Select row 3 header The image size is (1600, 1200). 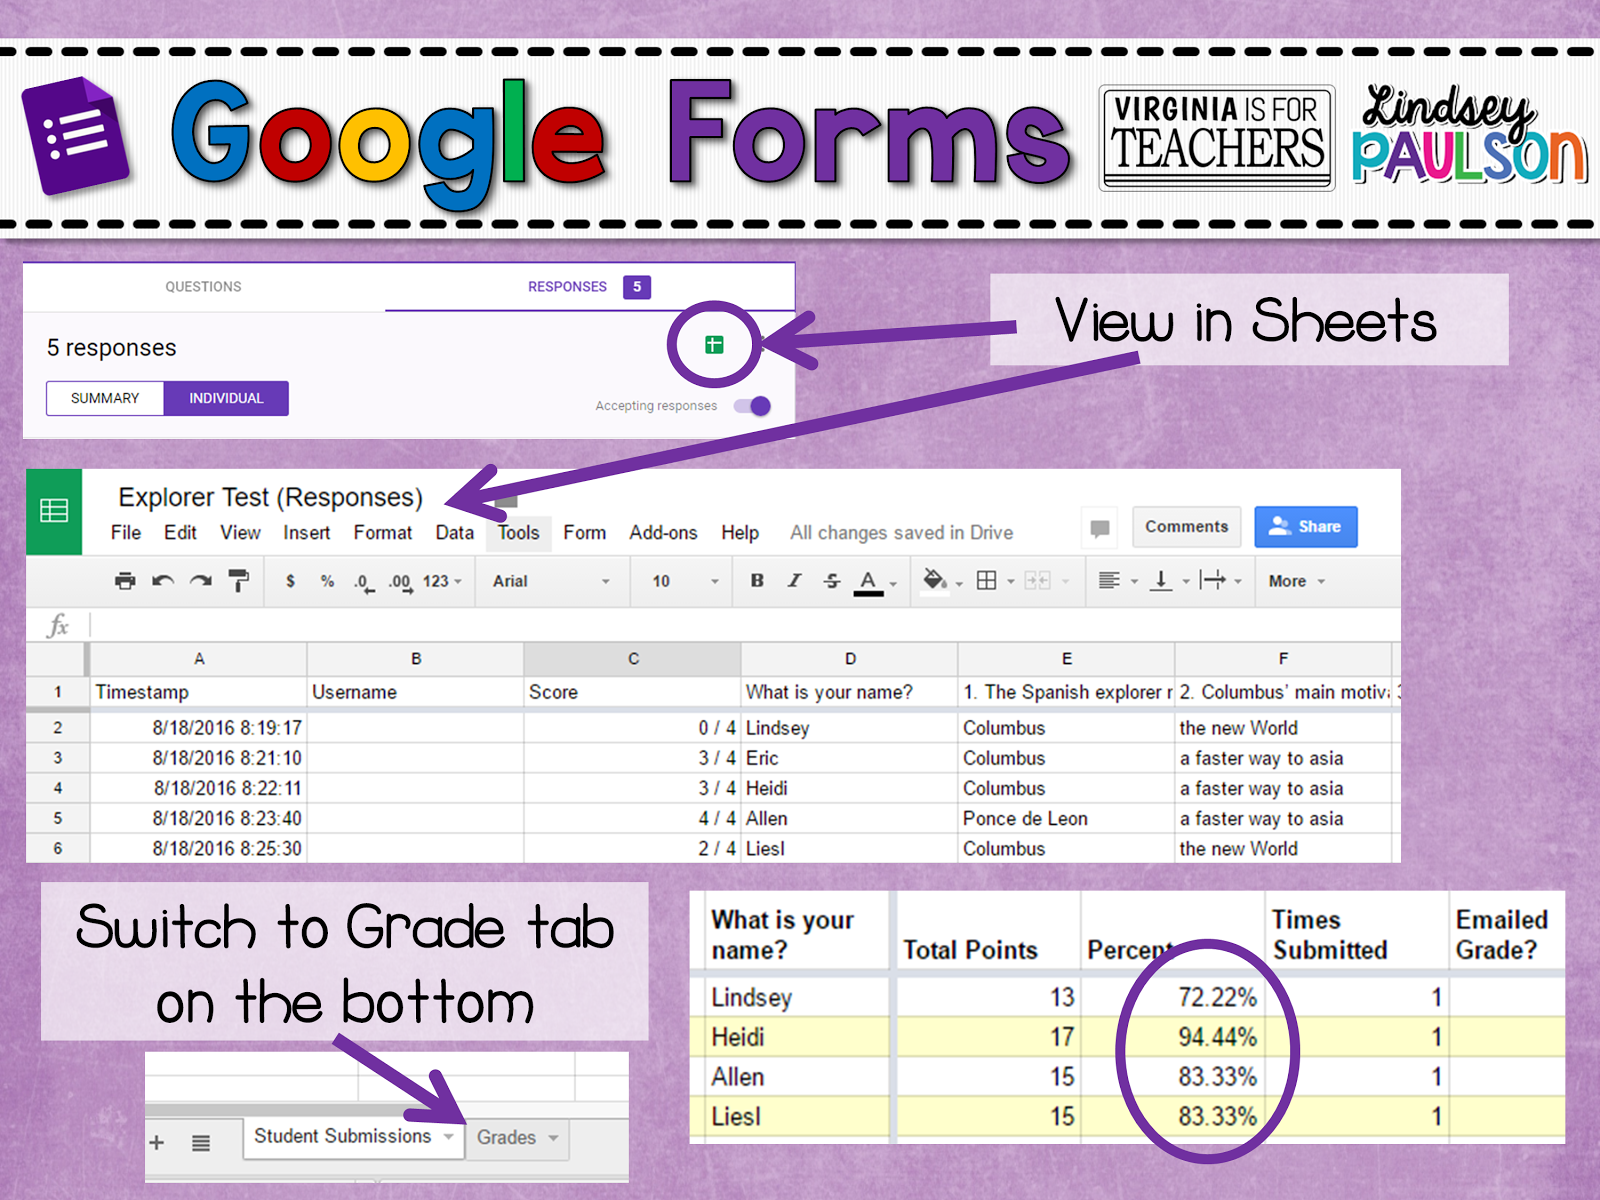click(x=58, y=758)
